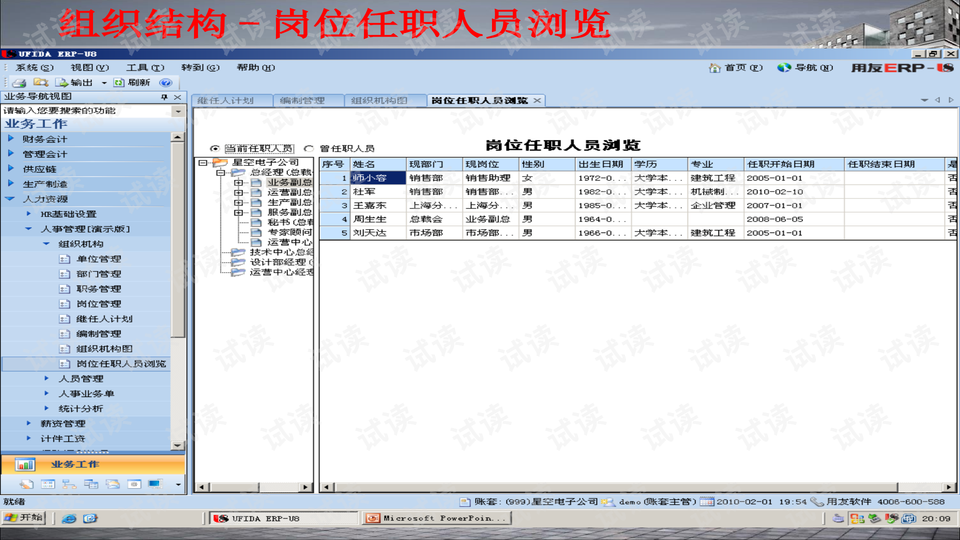Open the 视图(V) menu
This screenshot has width=960, height=540.
coord(89,67)
